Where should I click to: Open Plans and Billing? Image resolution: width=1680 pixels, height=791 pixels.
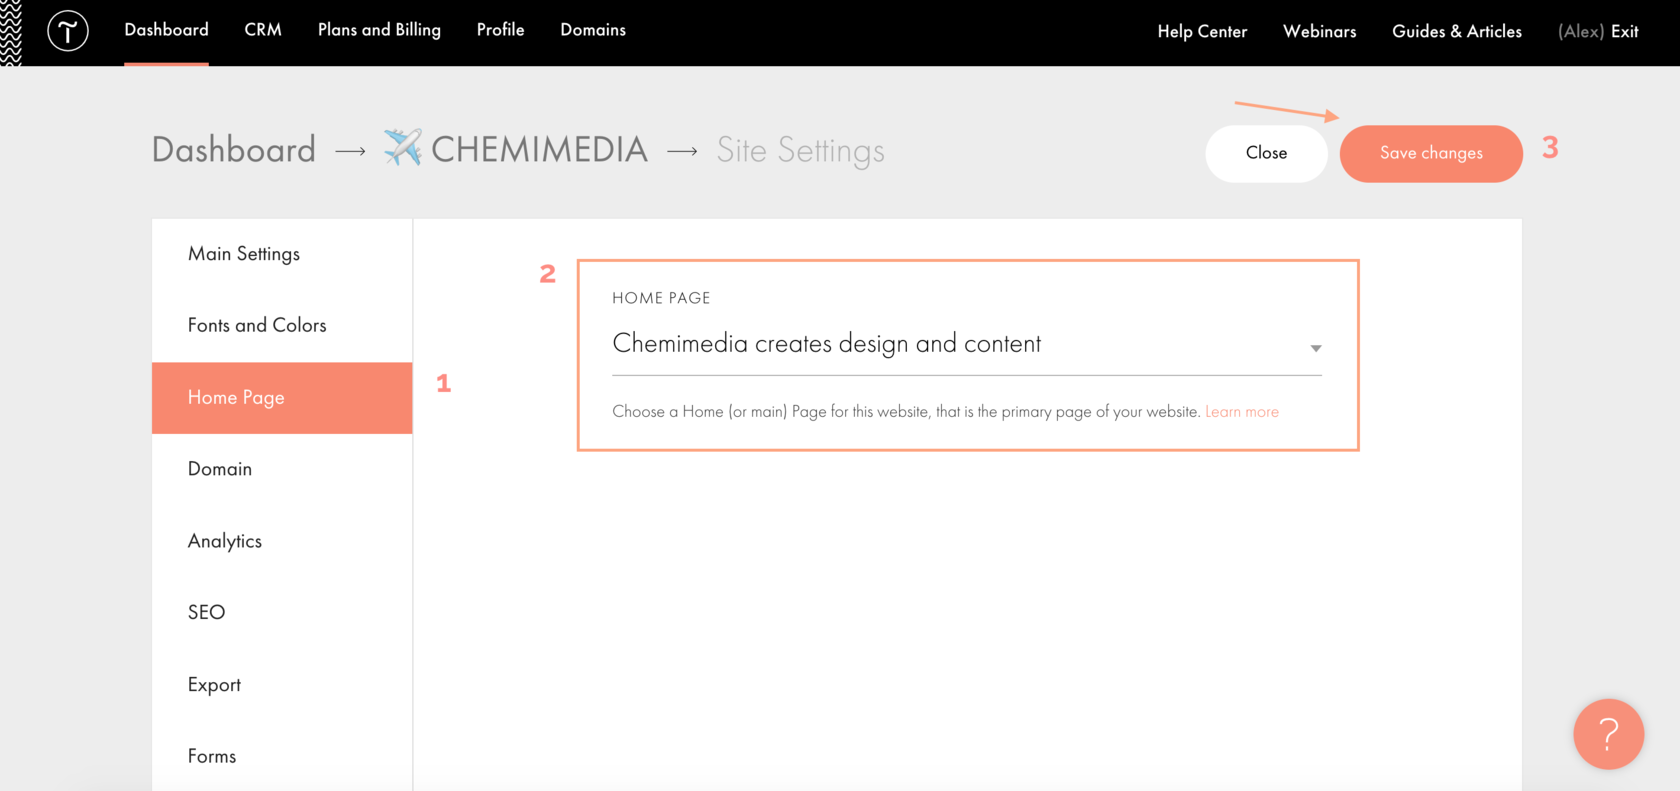click(379, 30)
